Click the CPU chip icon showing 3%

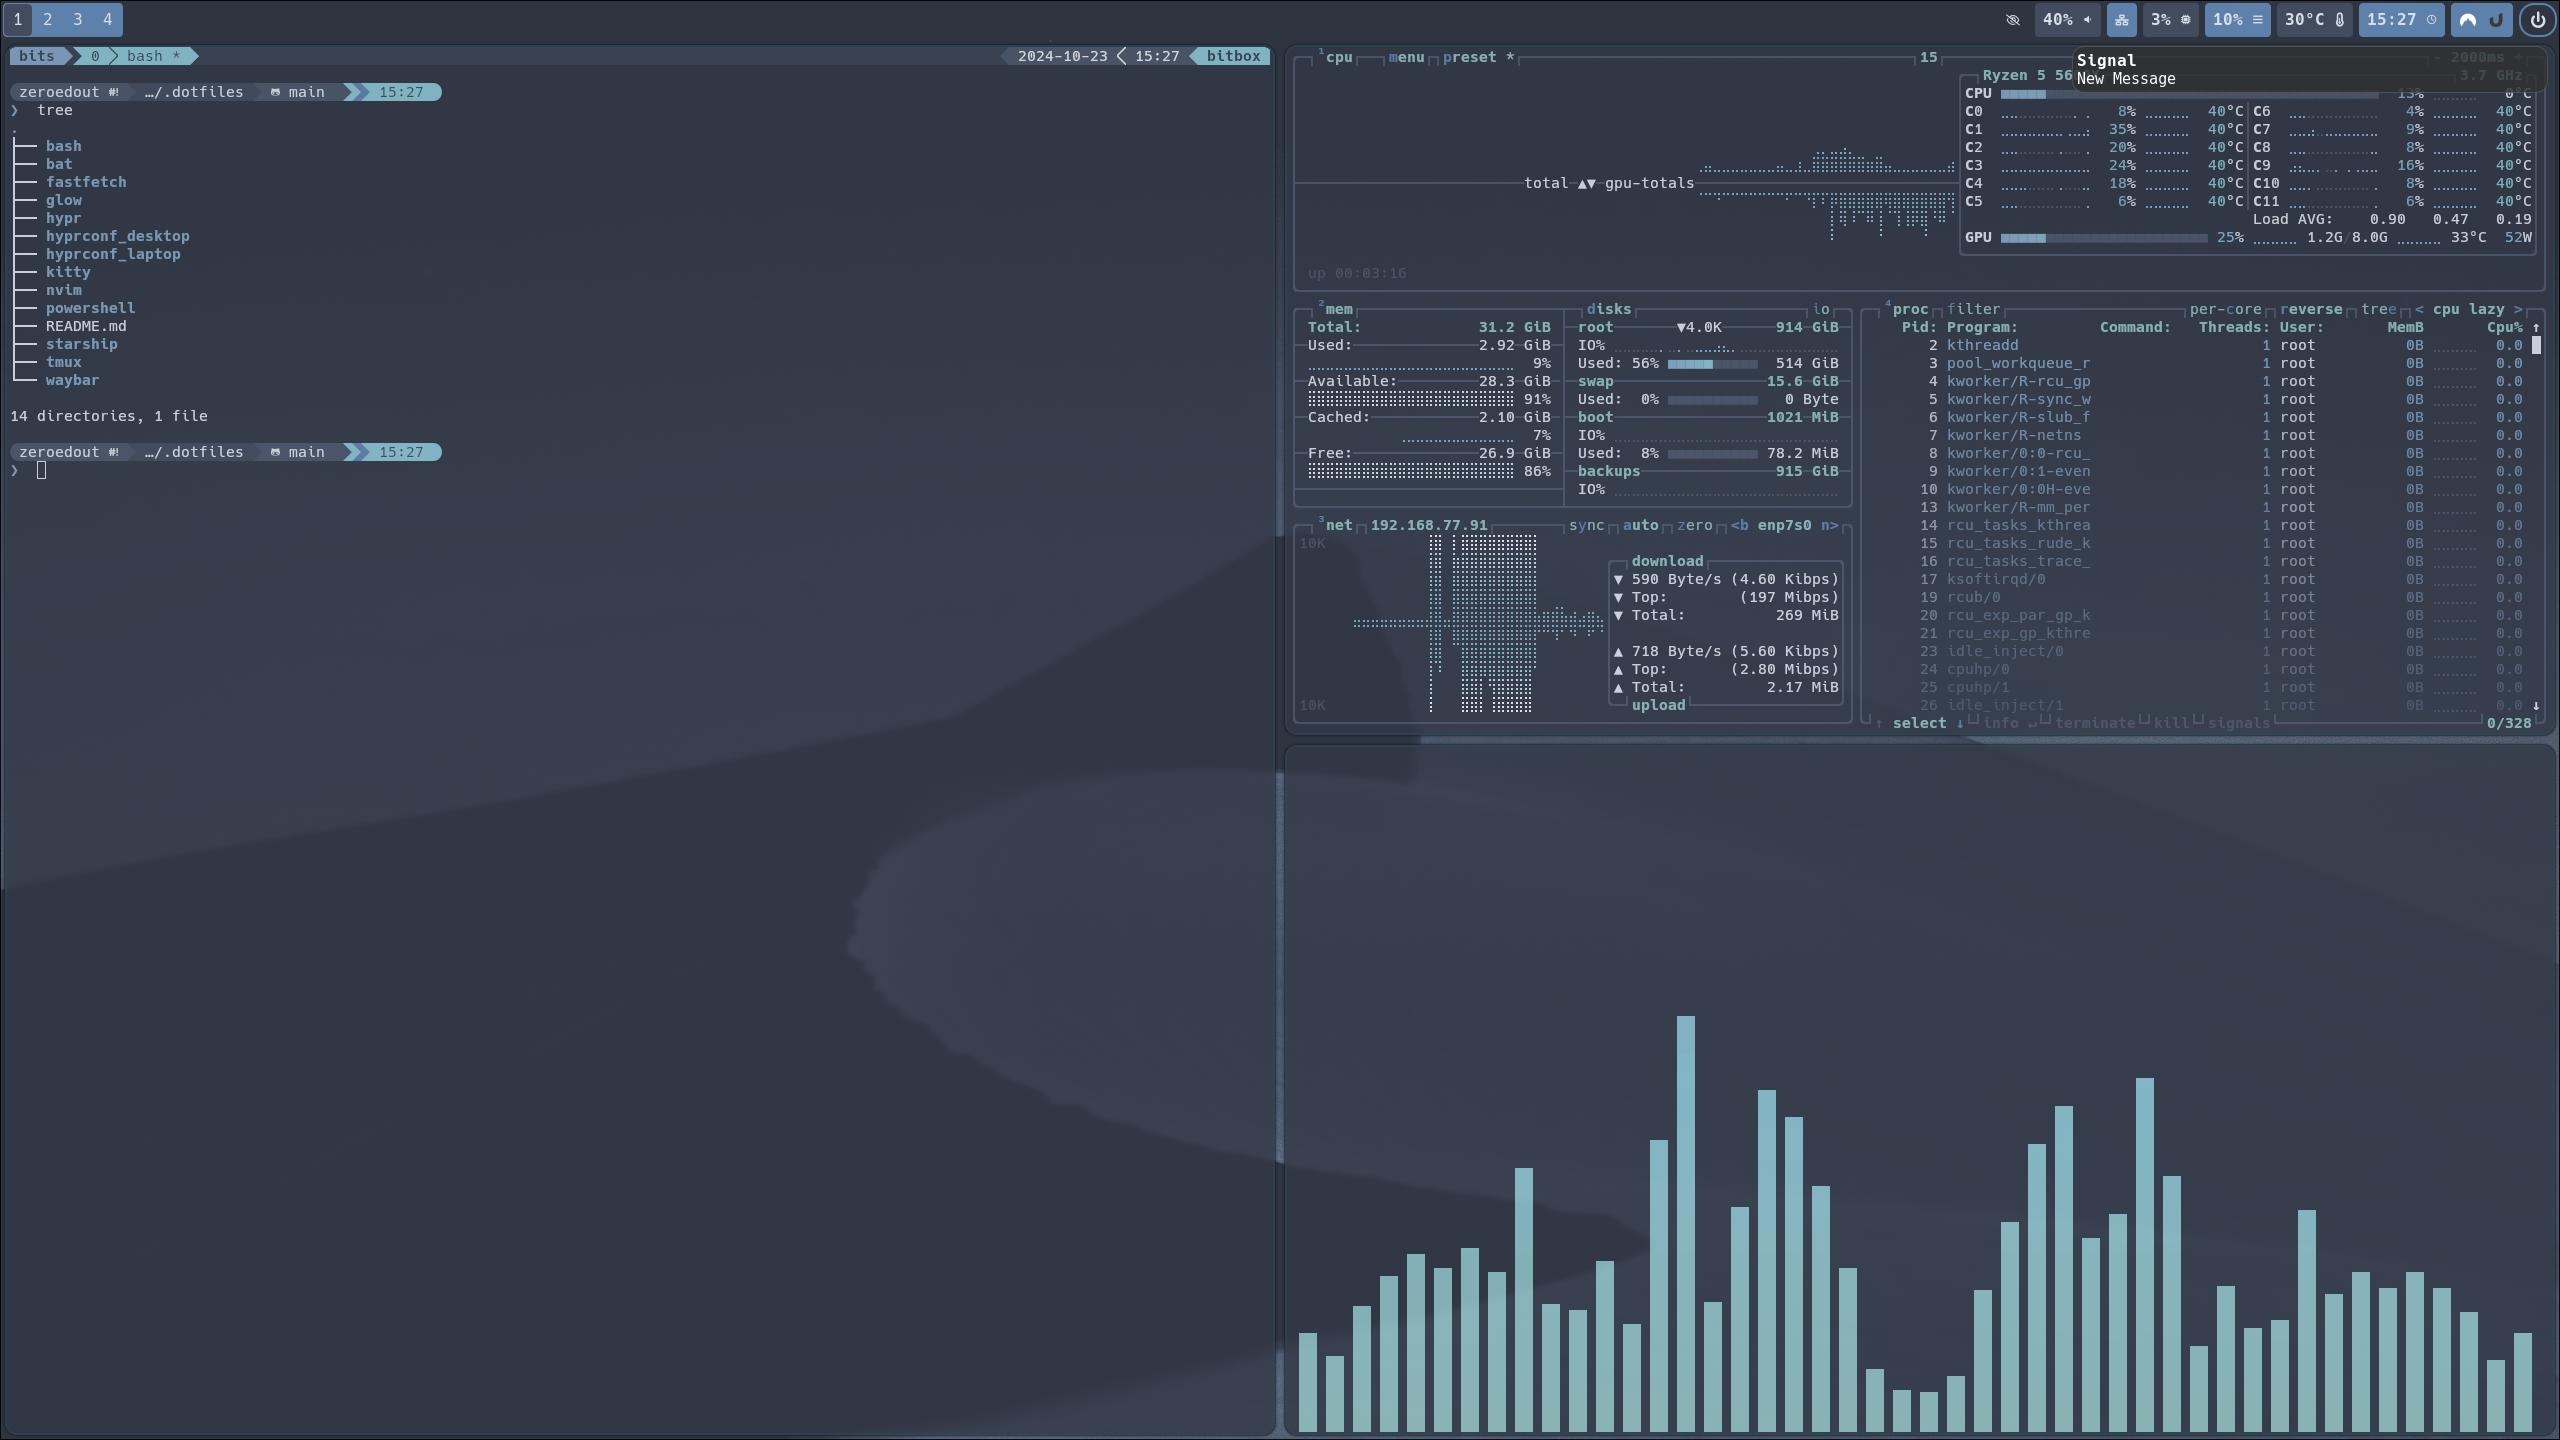click(2185, 19)
